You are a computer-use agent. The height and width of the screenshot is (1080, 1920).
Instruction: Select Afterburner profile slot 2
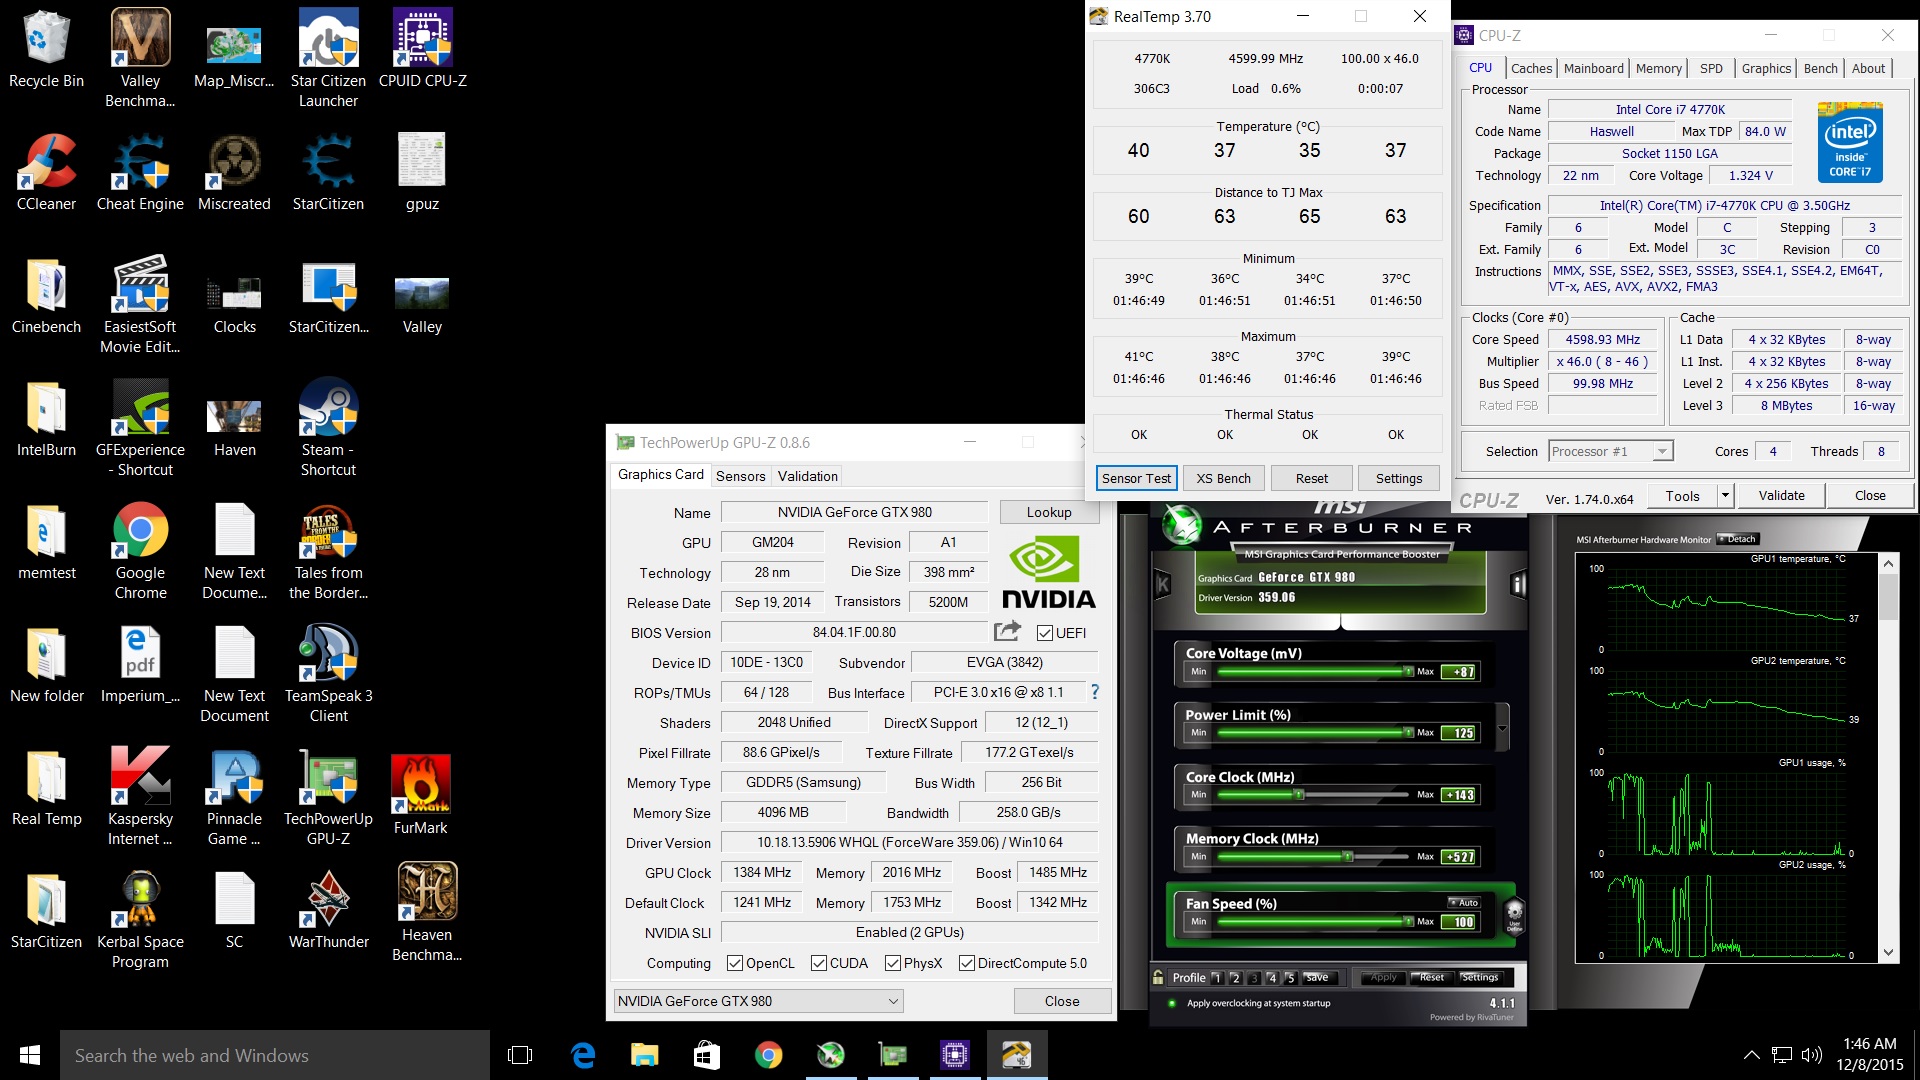[x=1235, y=978]
